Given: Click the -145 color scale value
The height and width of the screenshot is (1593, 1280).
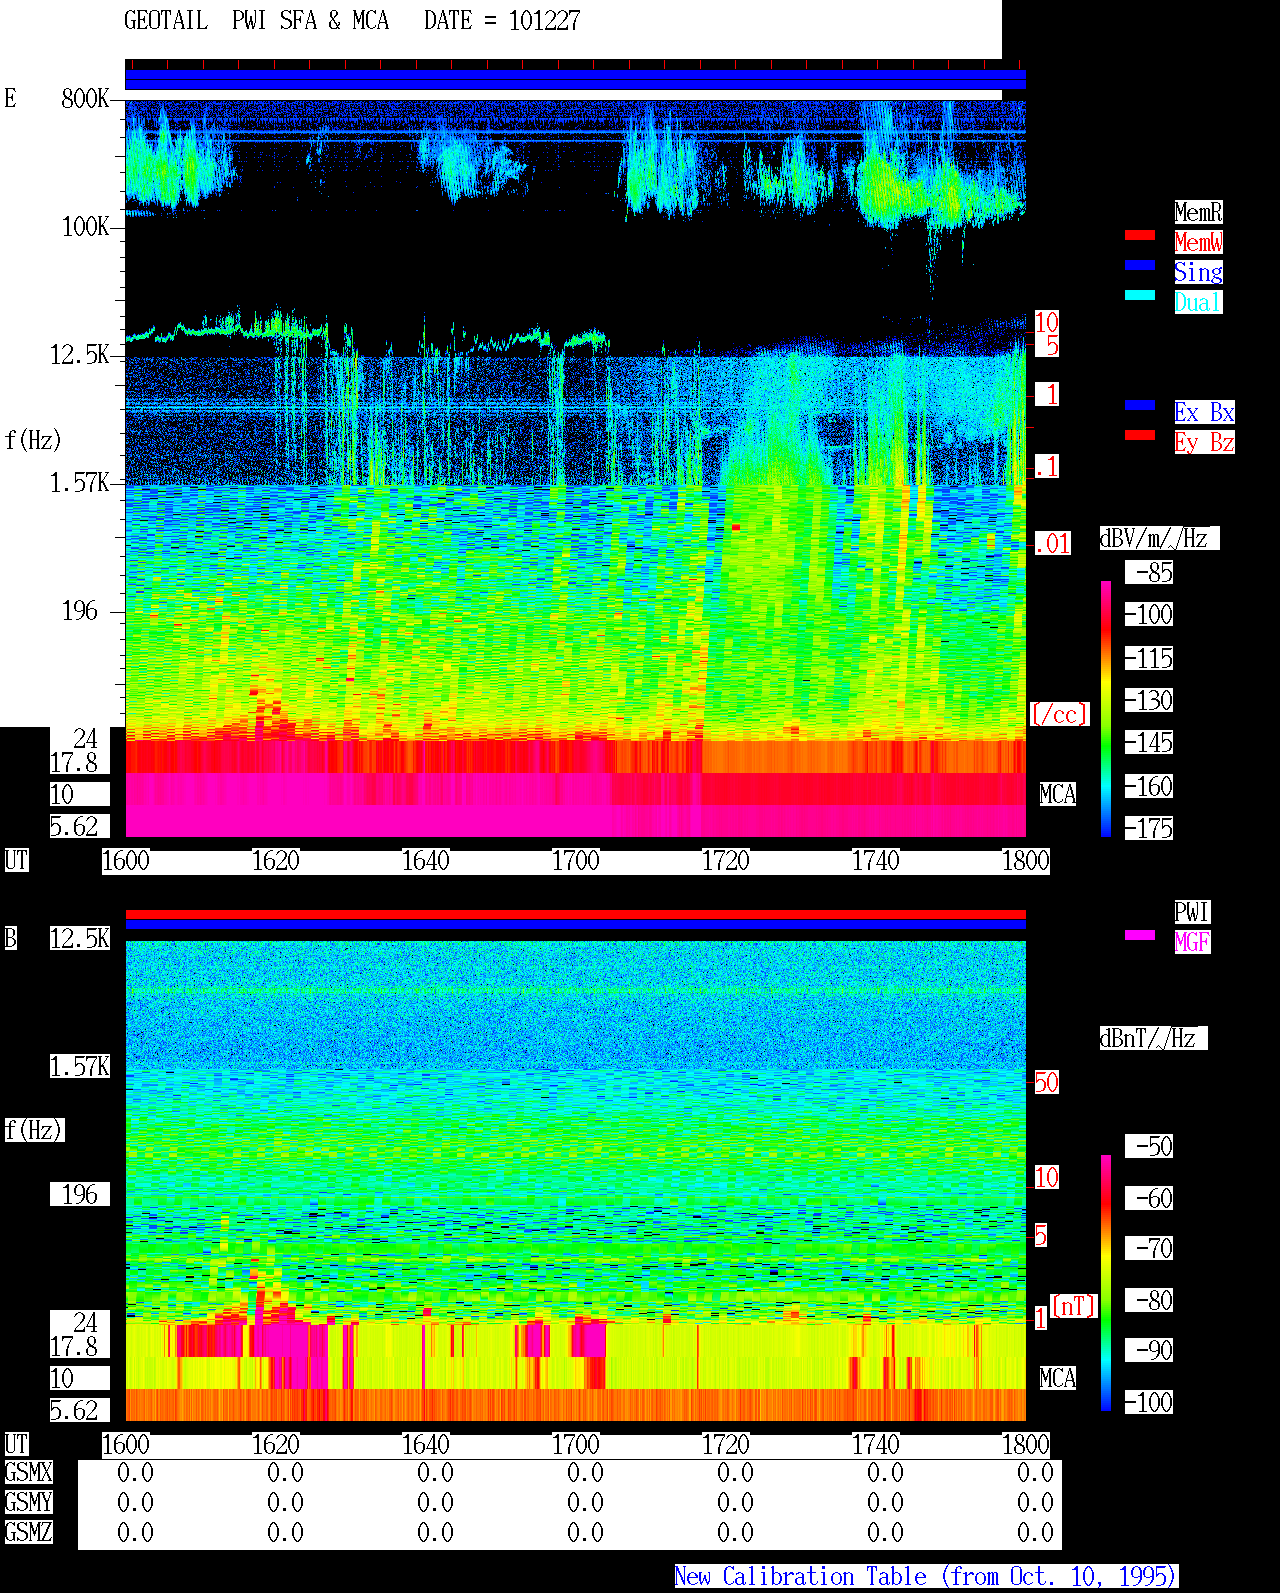Looking at the screenshot, I should click(x=1150, y=742).
